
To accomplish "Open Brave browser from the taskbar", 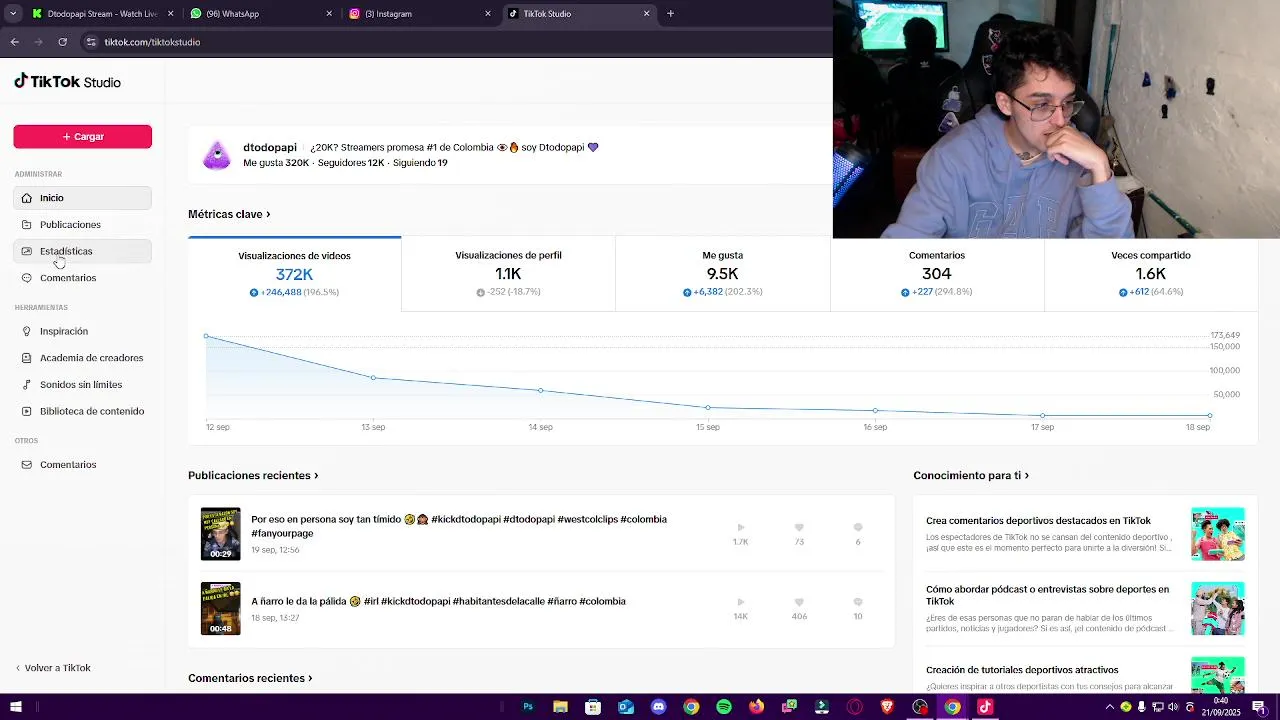I will tap(887, 707).
